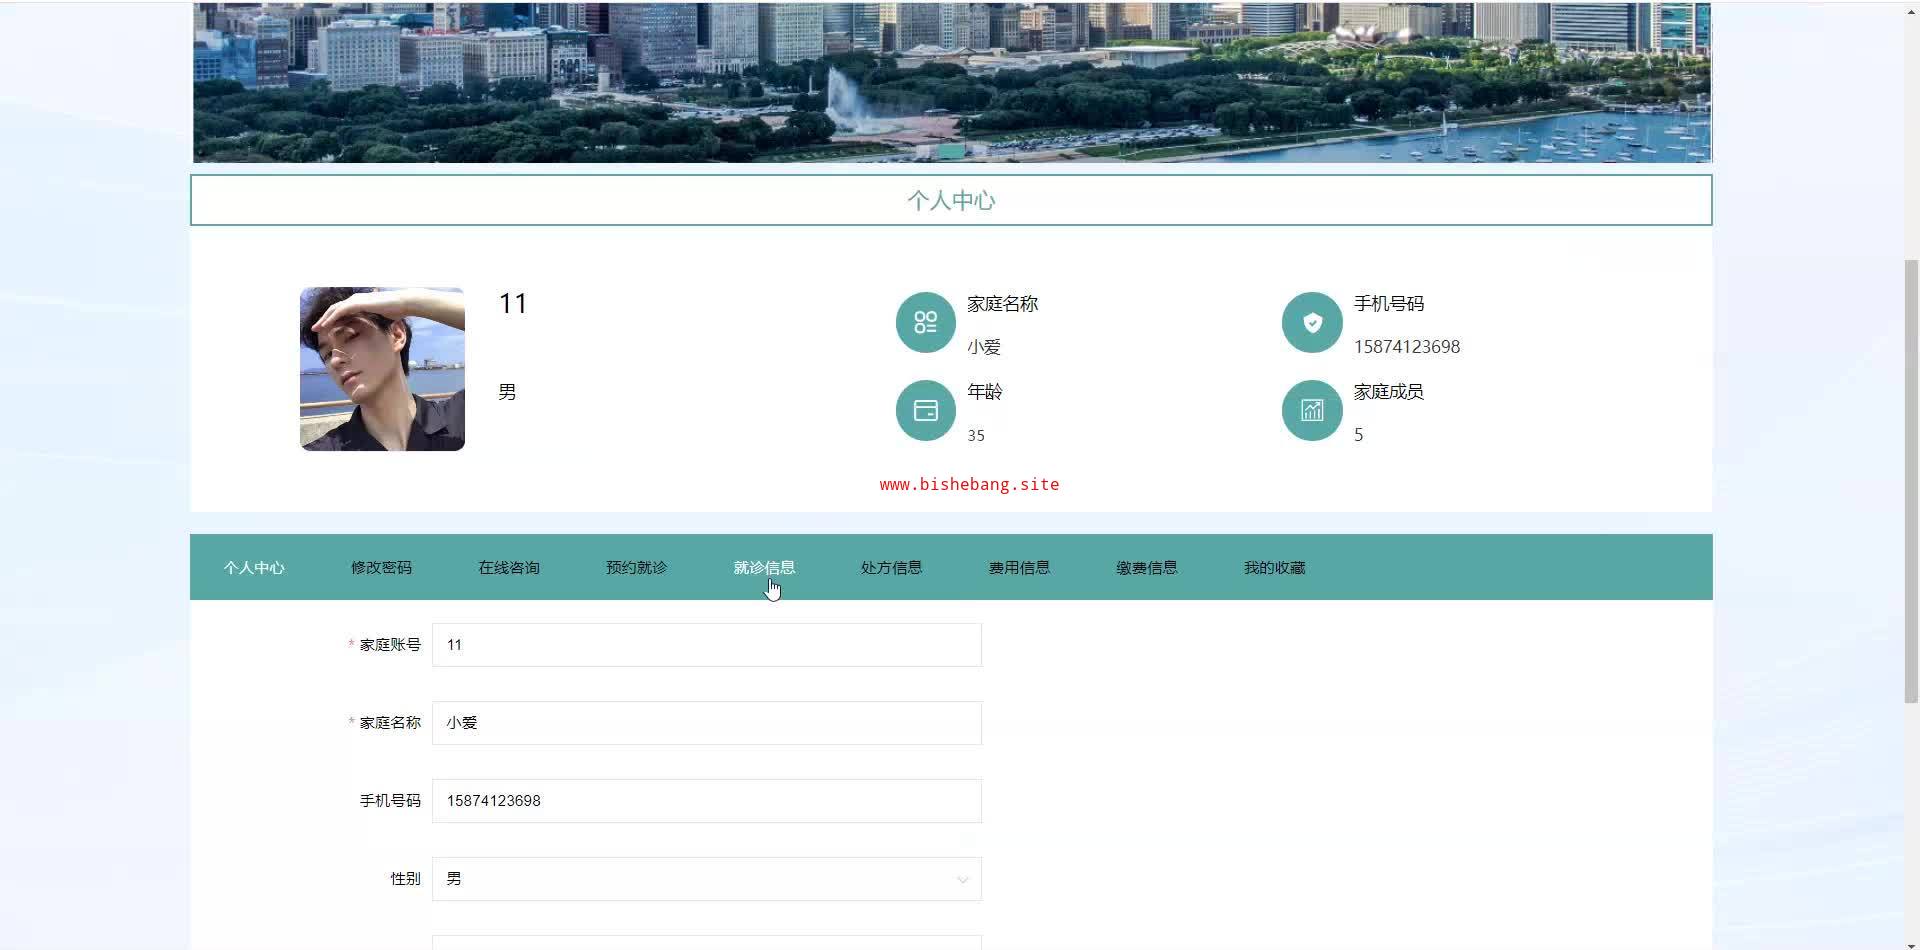The width and height of the screenshot is (1920, 950).
Task: Switch to the 个人中心 tab
Action: [254, 568]
